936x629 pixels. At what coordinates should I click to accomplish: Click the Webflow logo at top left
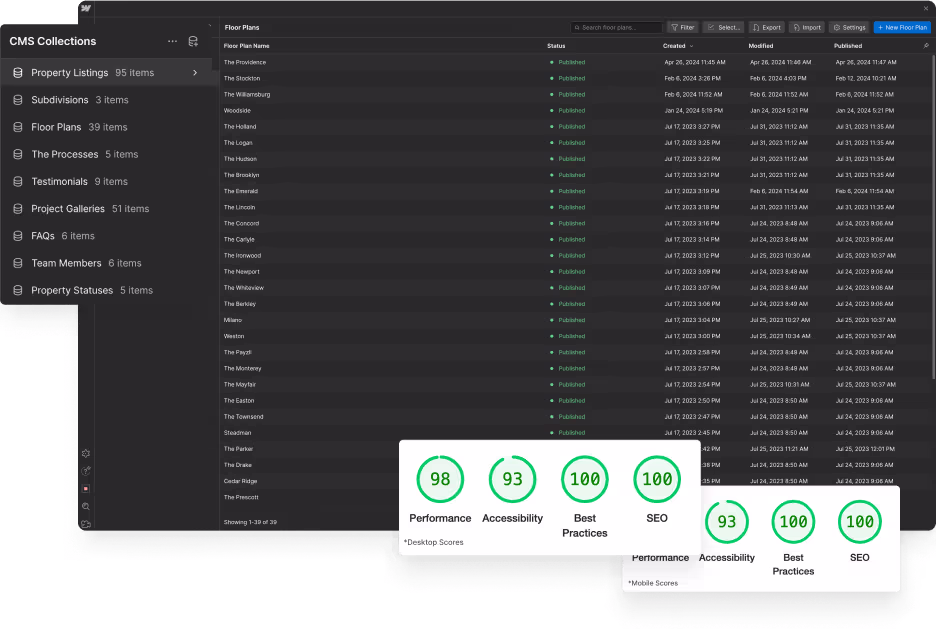(84, 8)
